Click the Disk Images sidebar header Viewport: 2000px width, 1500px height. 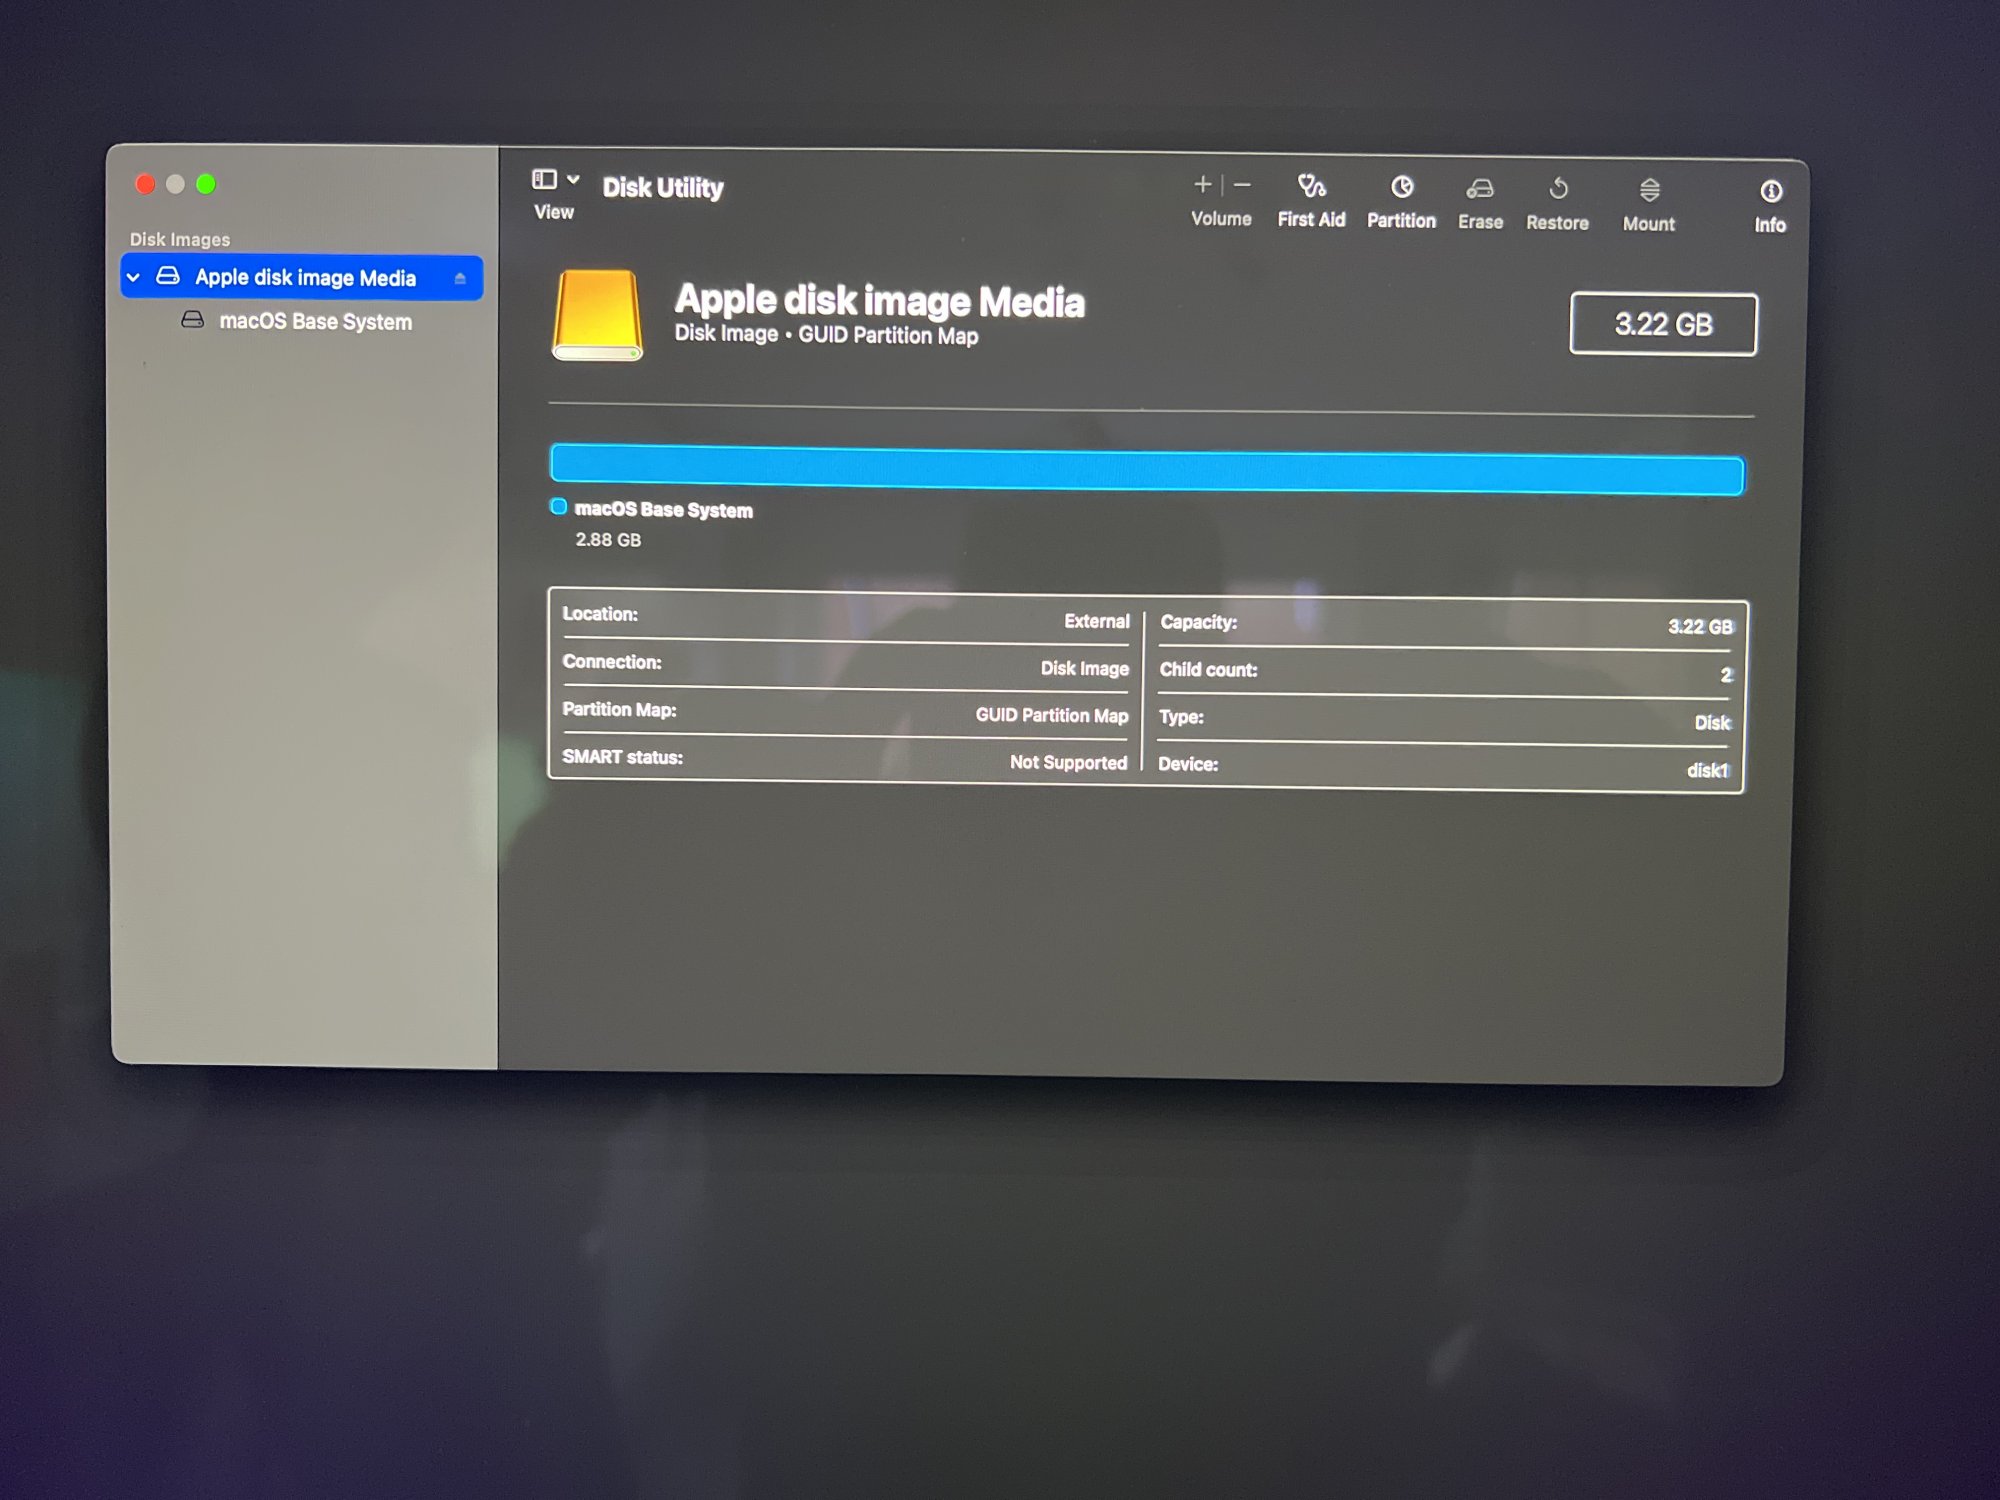click(180, 240)
